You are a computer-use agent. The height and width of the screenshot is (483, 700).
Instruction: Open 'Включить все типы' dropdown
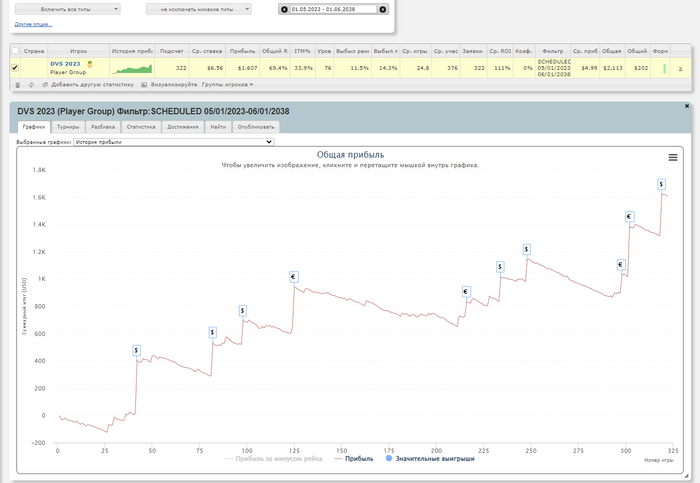pos(67,9)
